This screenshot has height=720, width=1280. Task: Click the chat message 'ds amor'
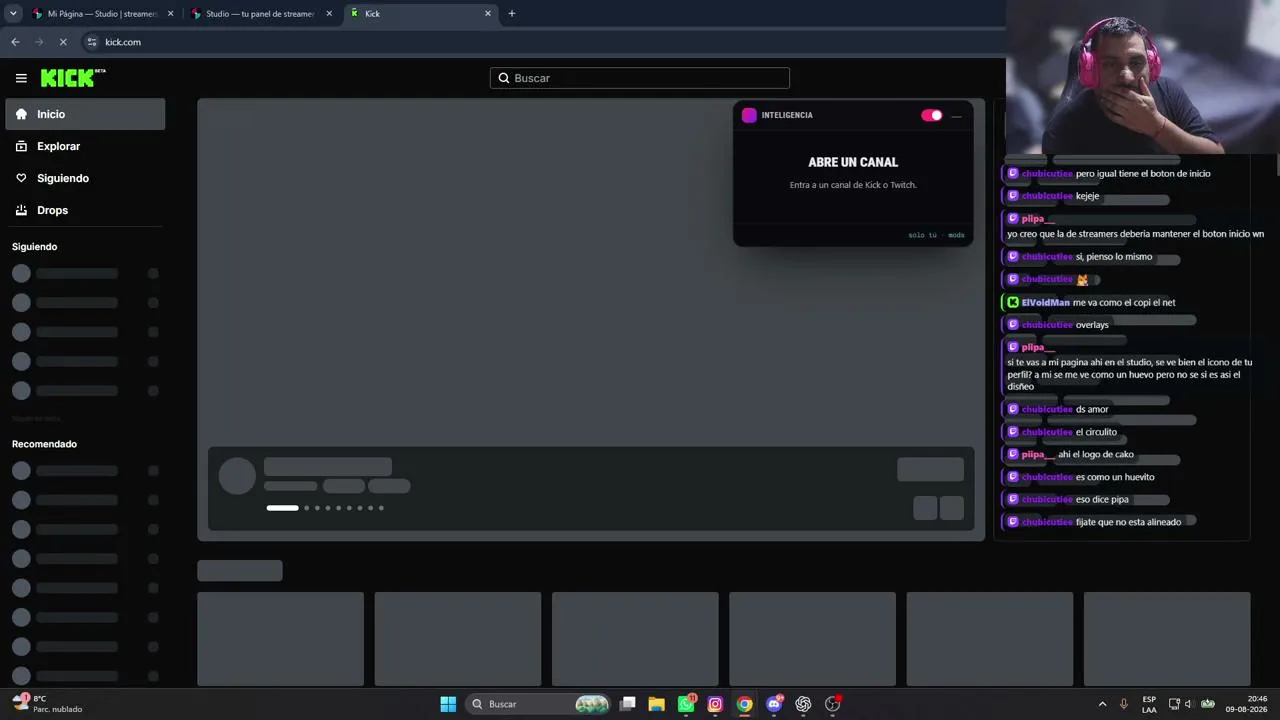click(x=1092, y=409)
